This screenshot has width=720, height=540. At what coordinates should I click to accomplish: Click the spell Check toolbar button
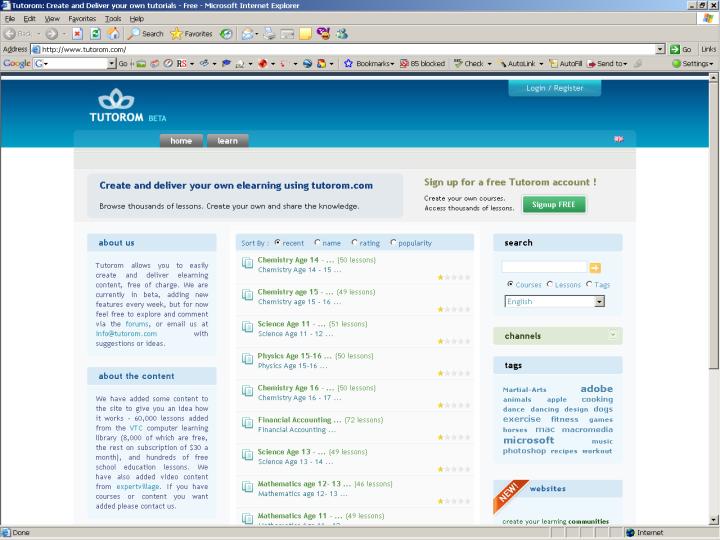pos(469,63)
